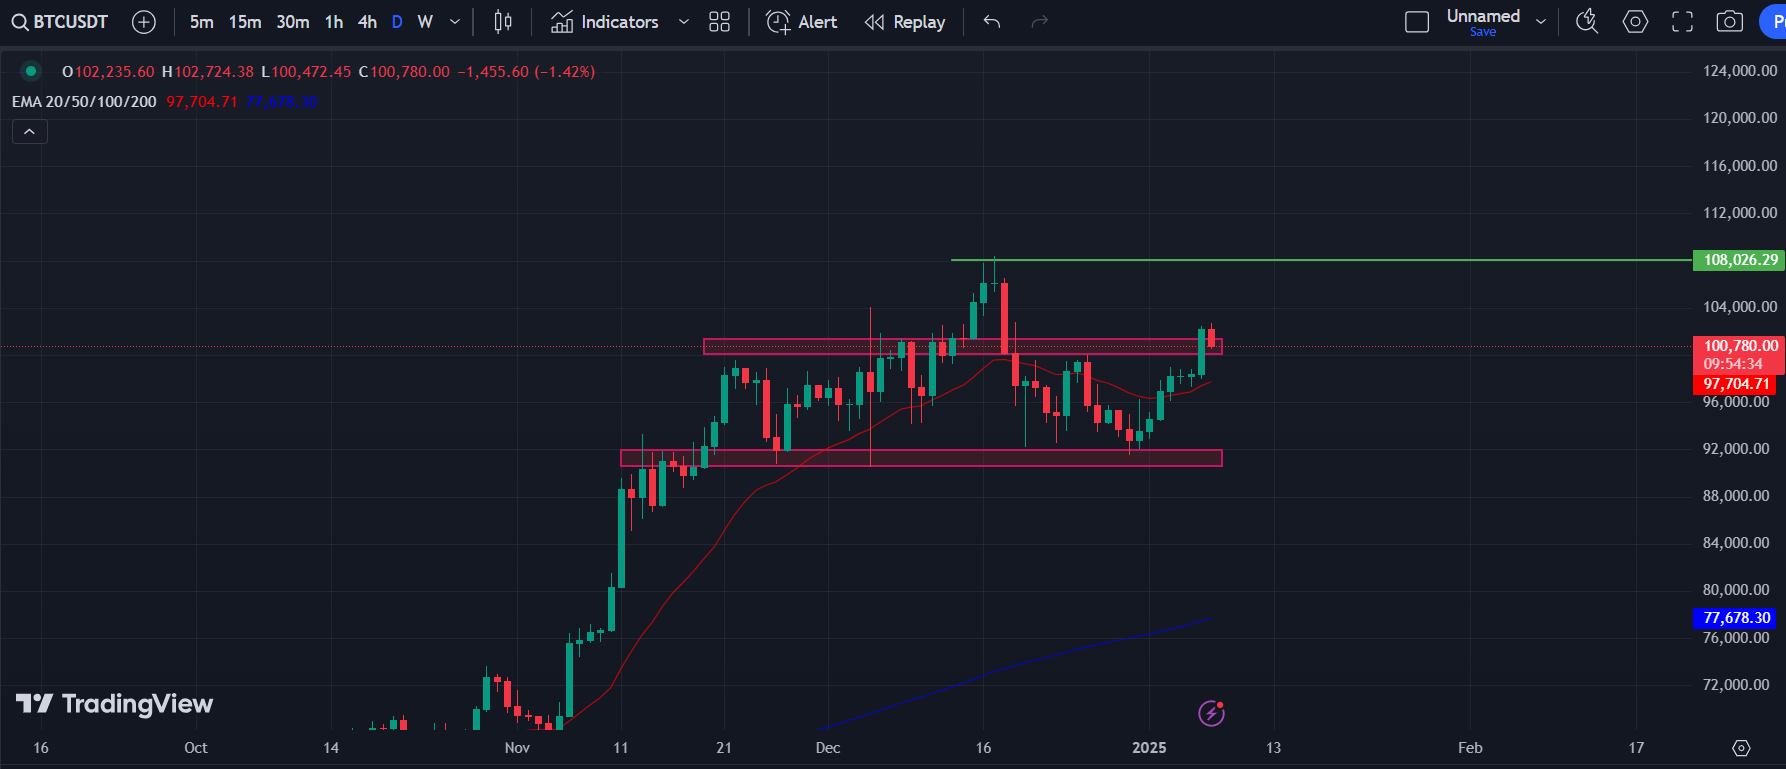The image size is (1786, 769).
Task: Select the 1h interval
Action: click(334, 22)
